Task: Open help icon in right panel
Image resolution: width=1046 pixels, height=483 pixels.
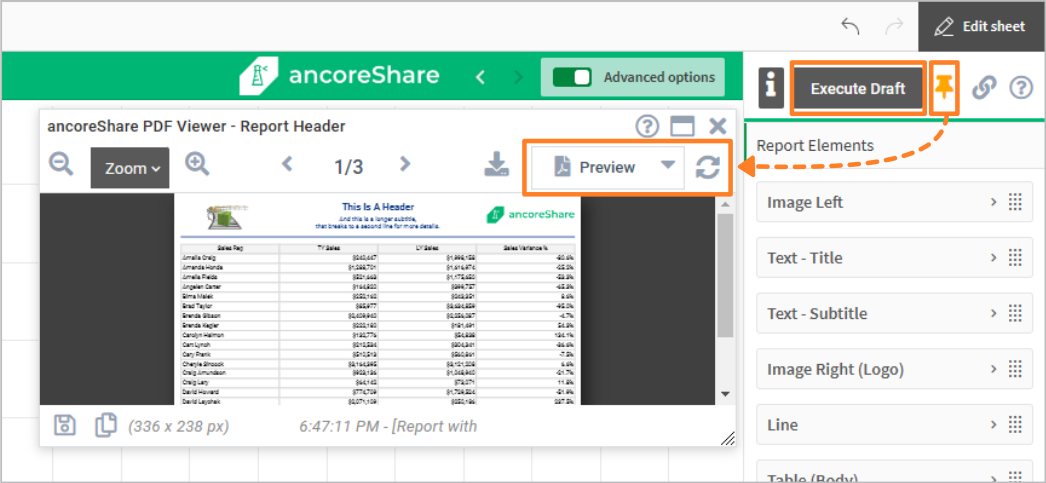Action: pyautogui.click(x=1021, y=87)
